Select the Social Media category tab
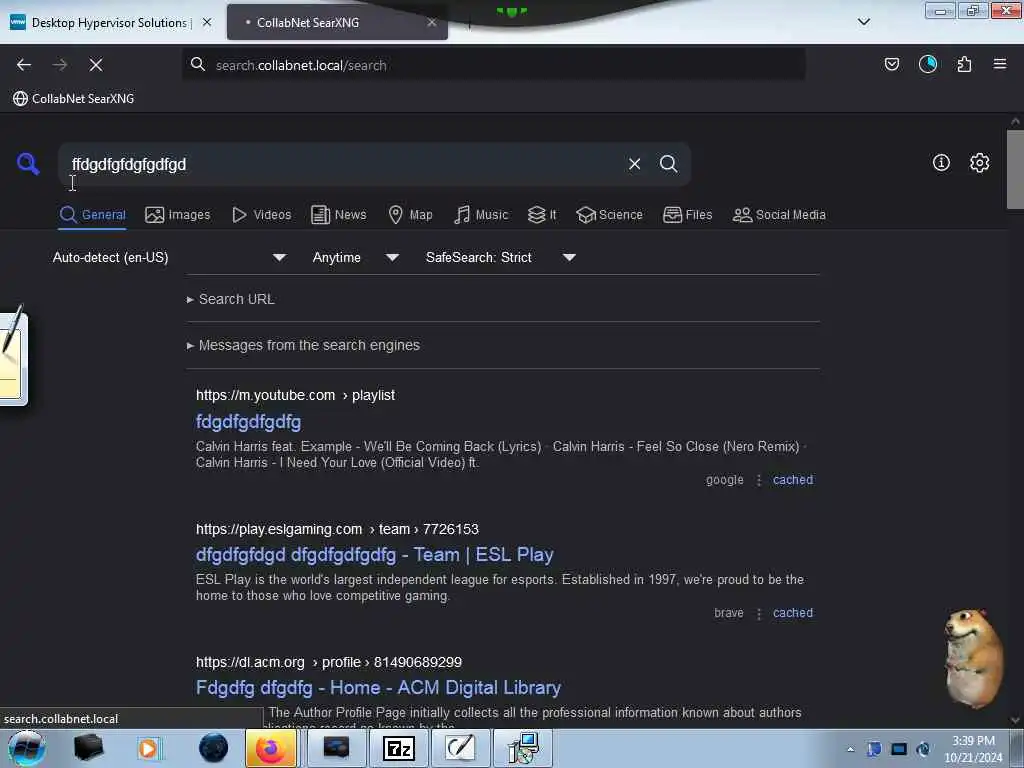1024x768 pixels. point(779,215)
